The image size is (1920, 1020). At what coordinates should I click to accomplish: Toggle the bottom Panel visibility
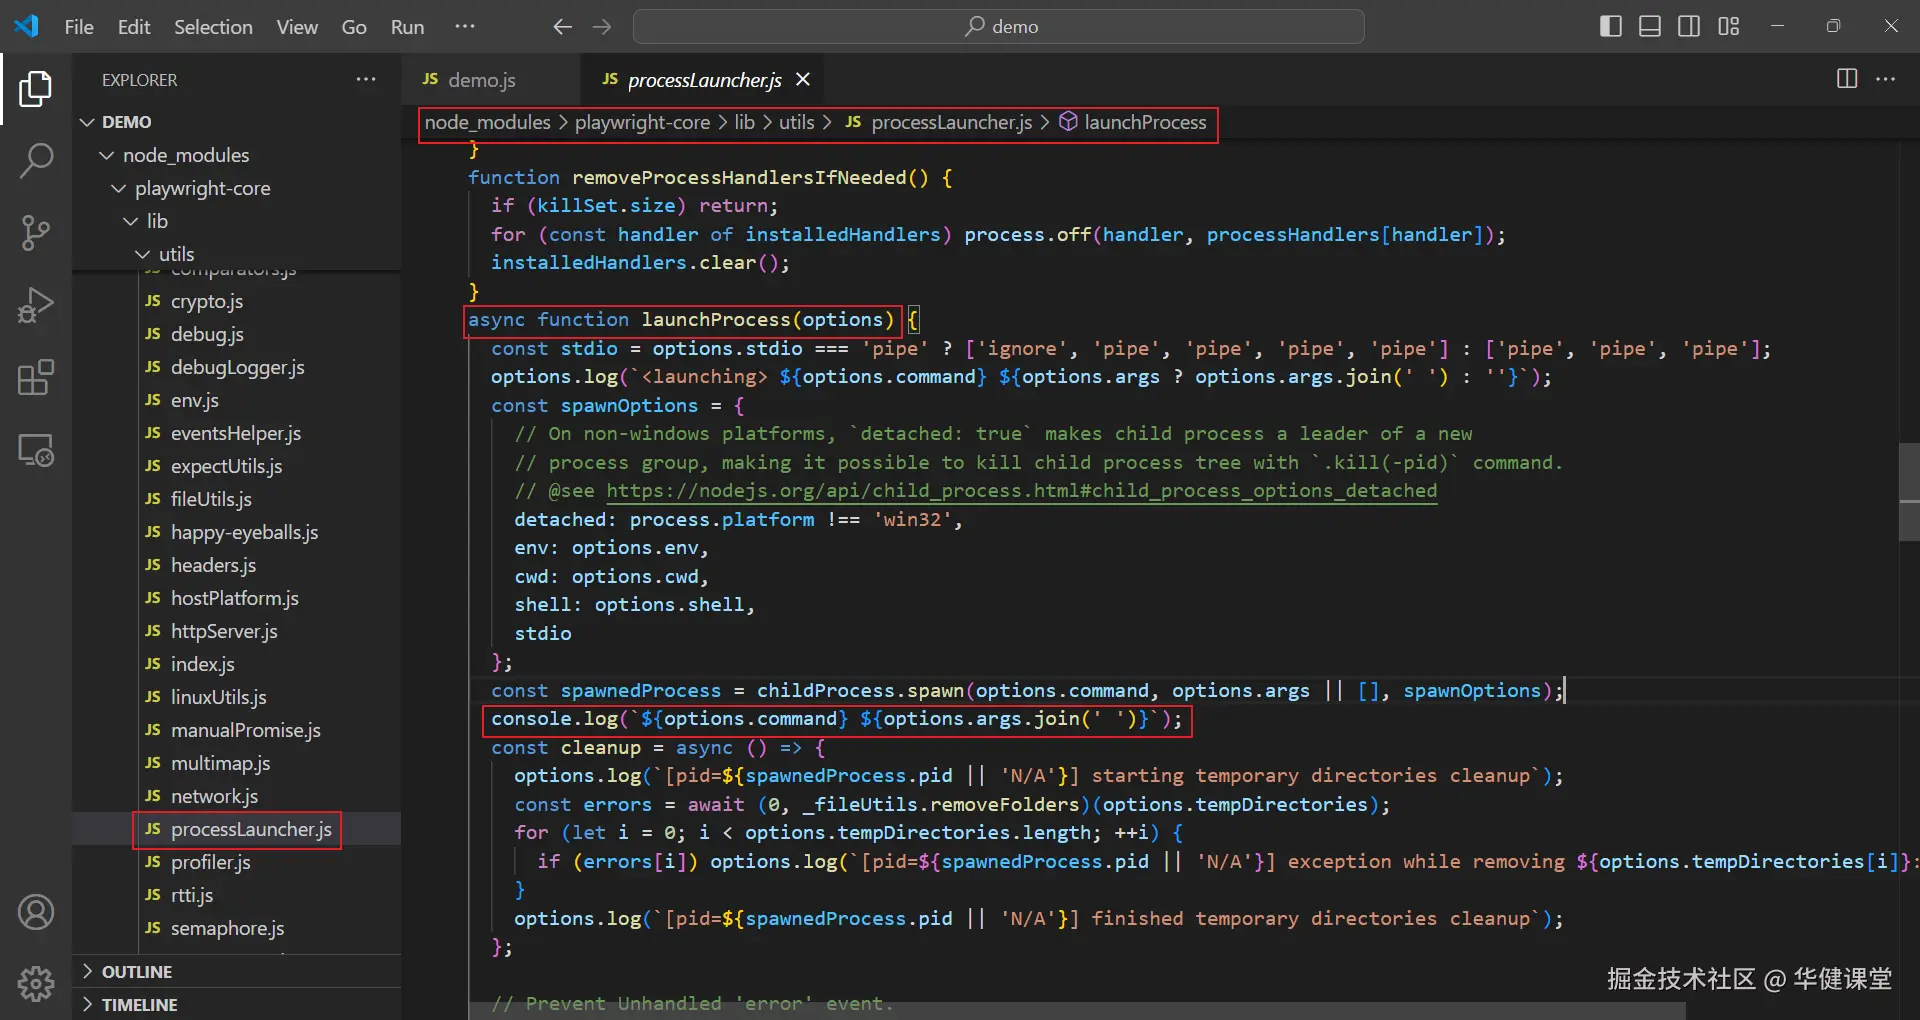[1650, 27]
